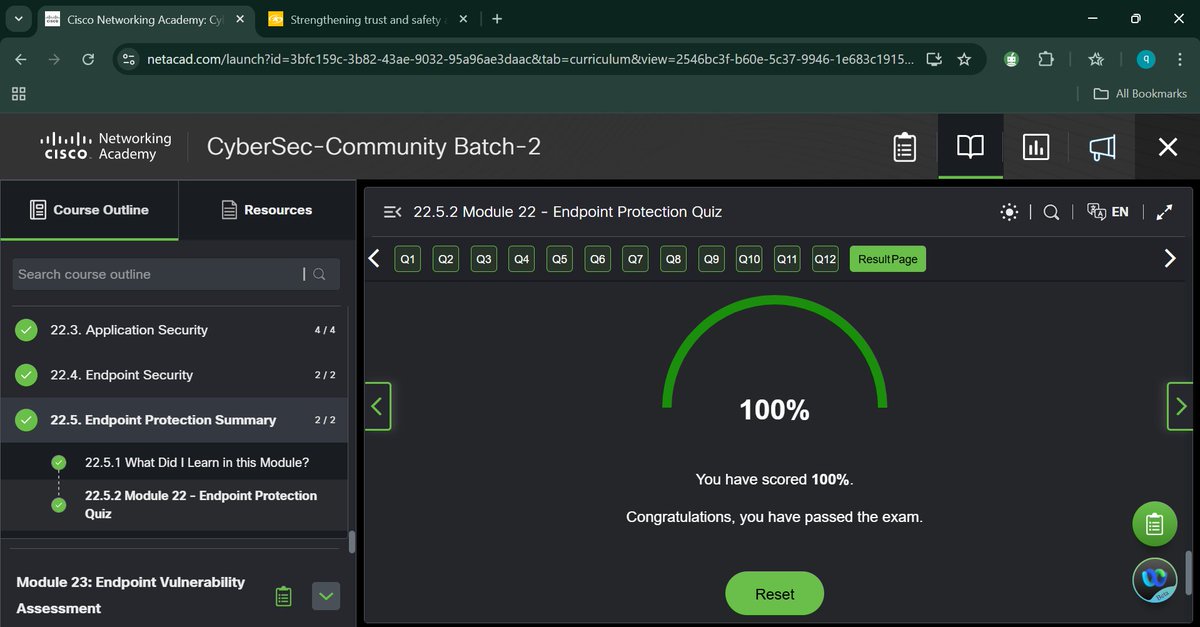The height and width of the screenshot is (627, 1200).
Task: Open quiz search with the magnifier icon
Action: [x=1050, y=212]
